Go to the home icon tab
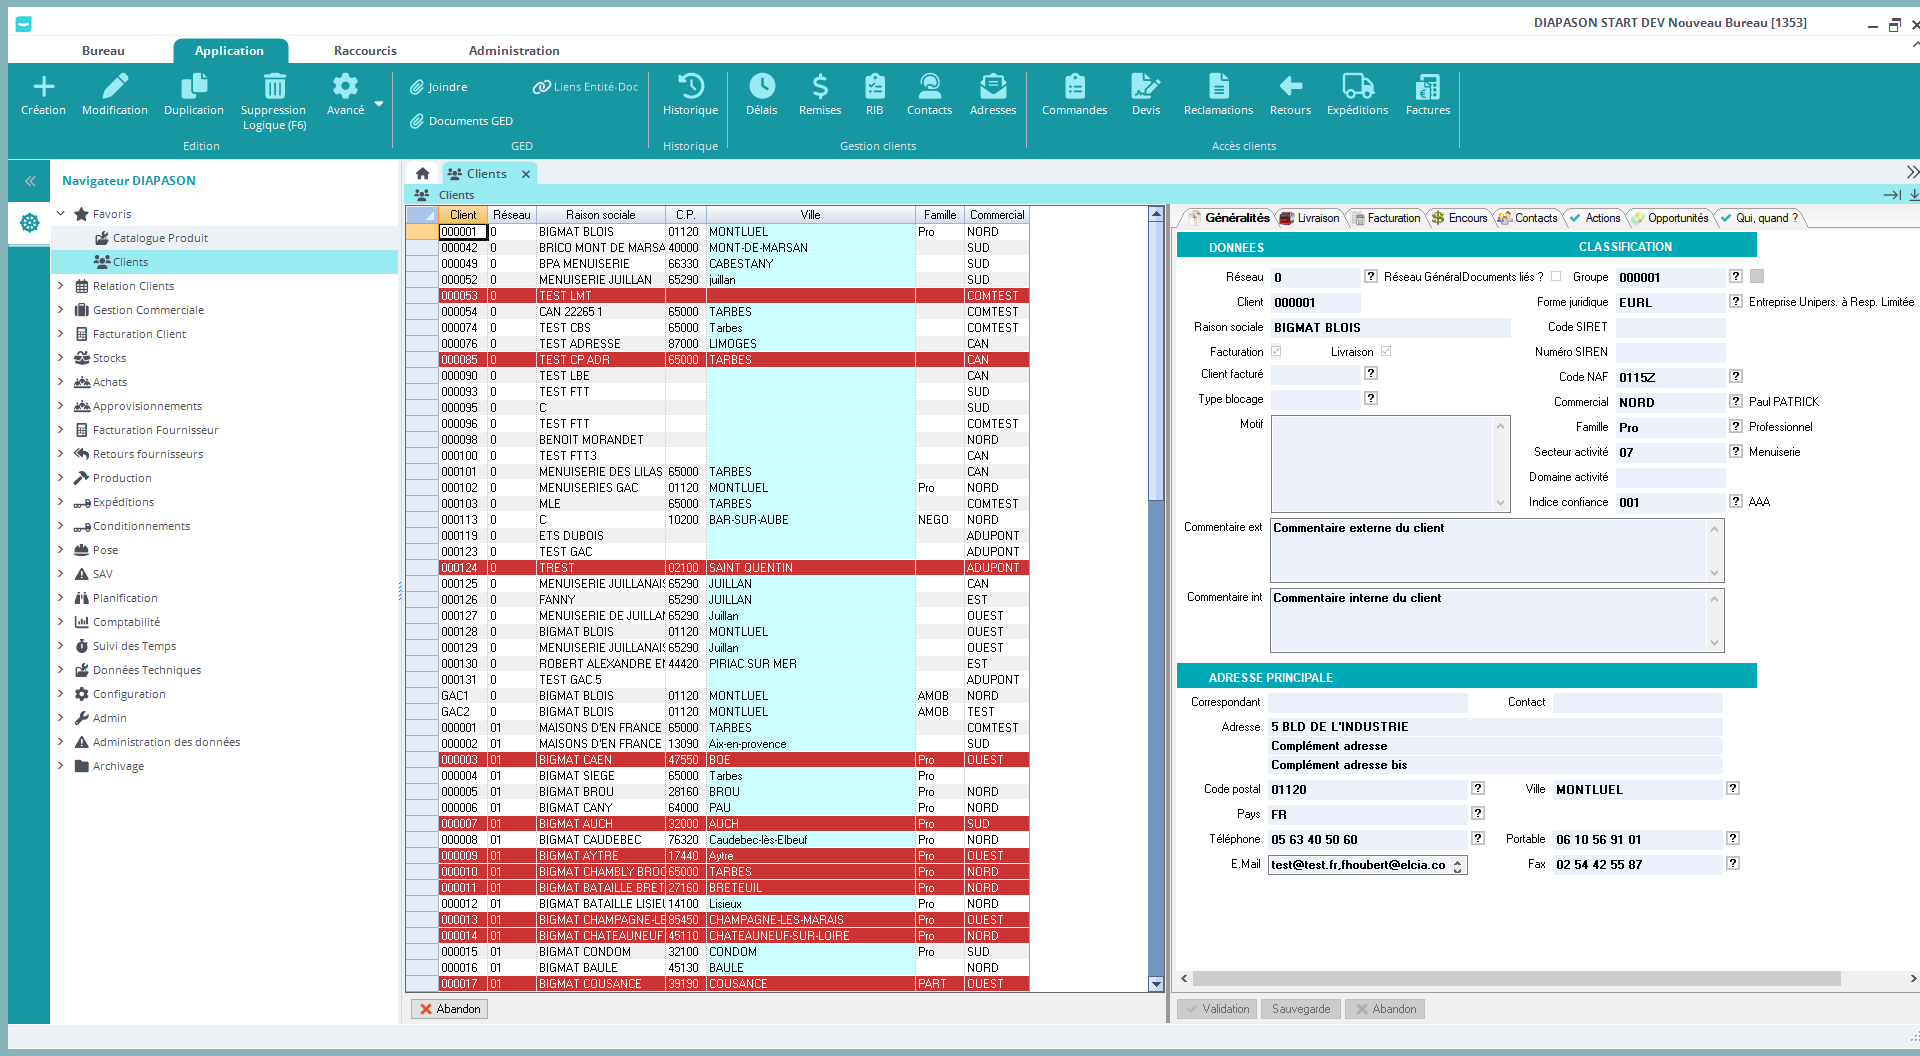The height and width of the screenshot is (1056, 1920). click(423, 174)
